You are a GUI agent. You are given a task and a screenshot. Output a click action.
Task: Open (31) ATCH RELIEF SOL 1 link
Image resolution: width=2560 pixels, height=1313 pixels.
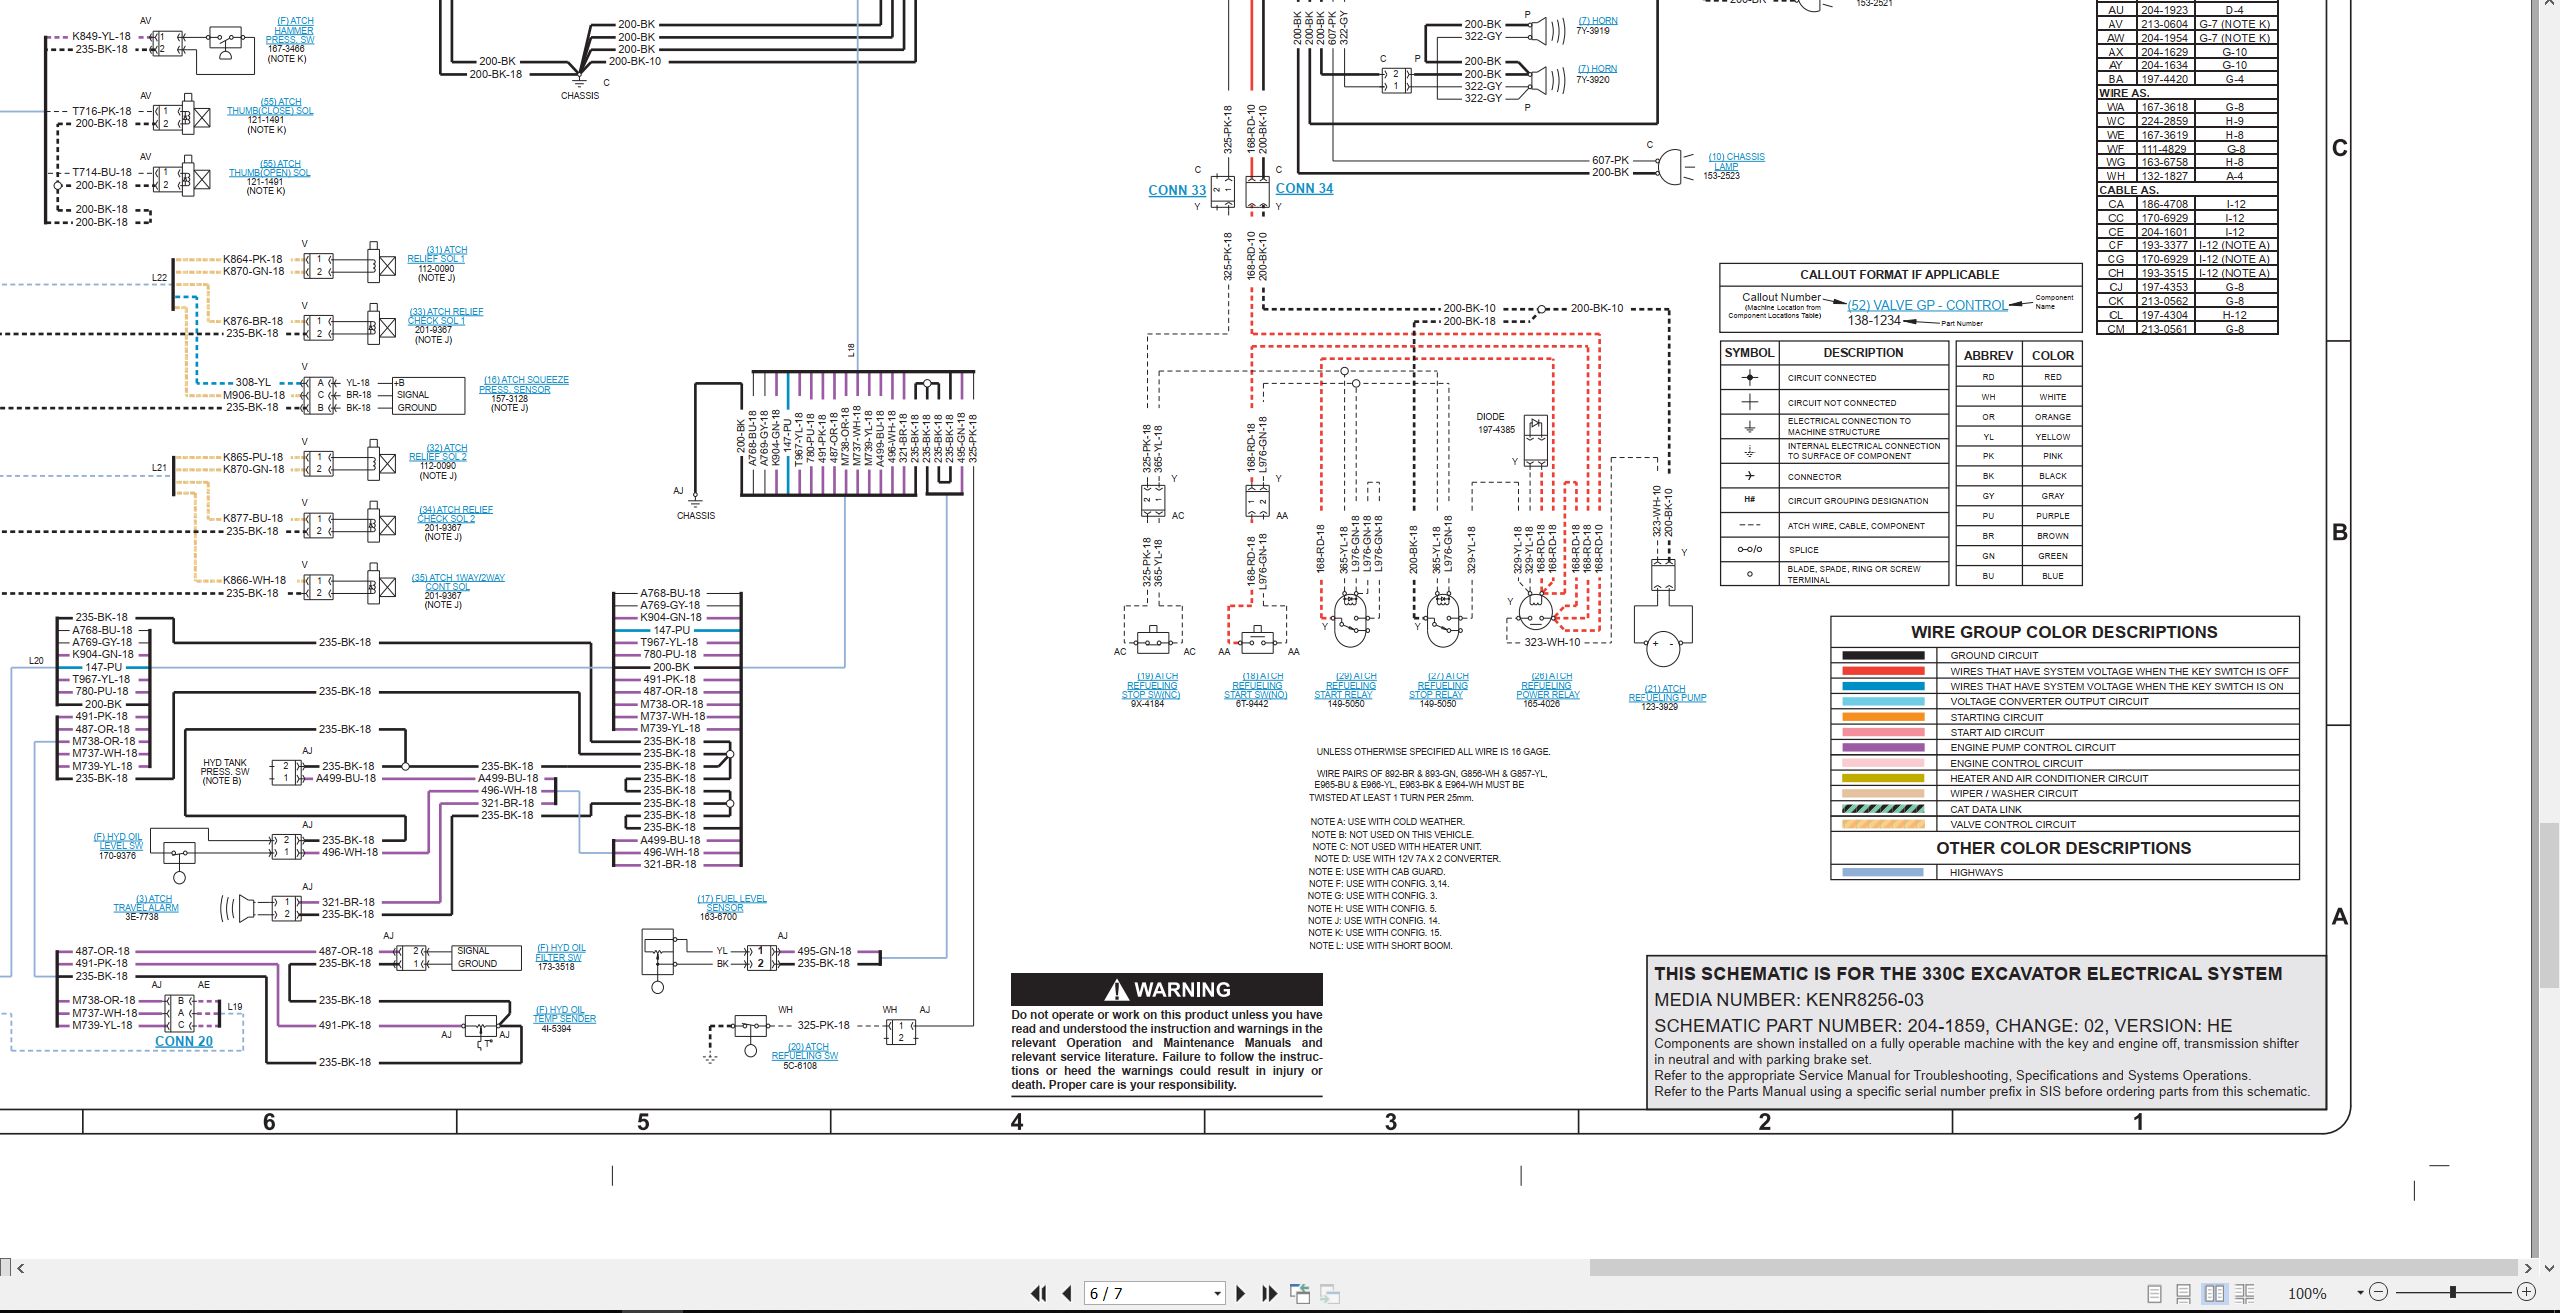coord(437,254)
